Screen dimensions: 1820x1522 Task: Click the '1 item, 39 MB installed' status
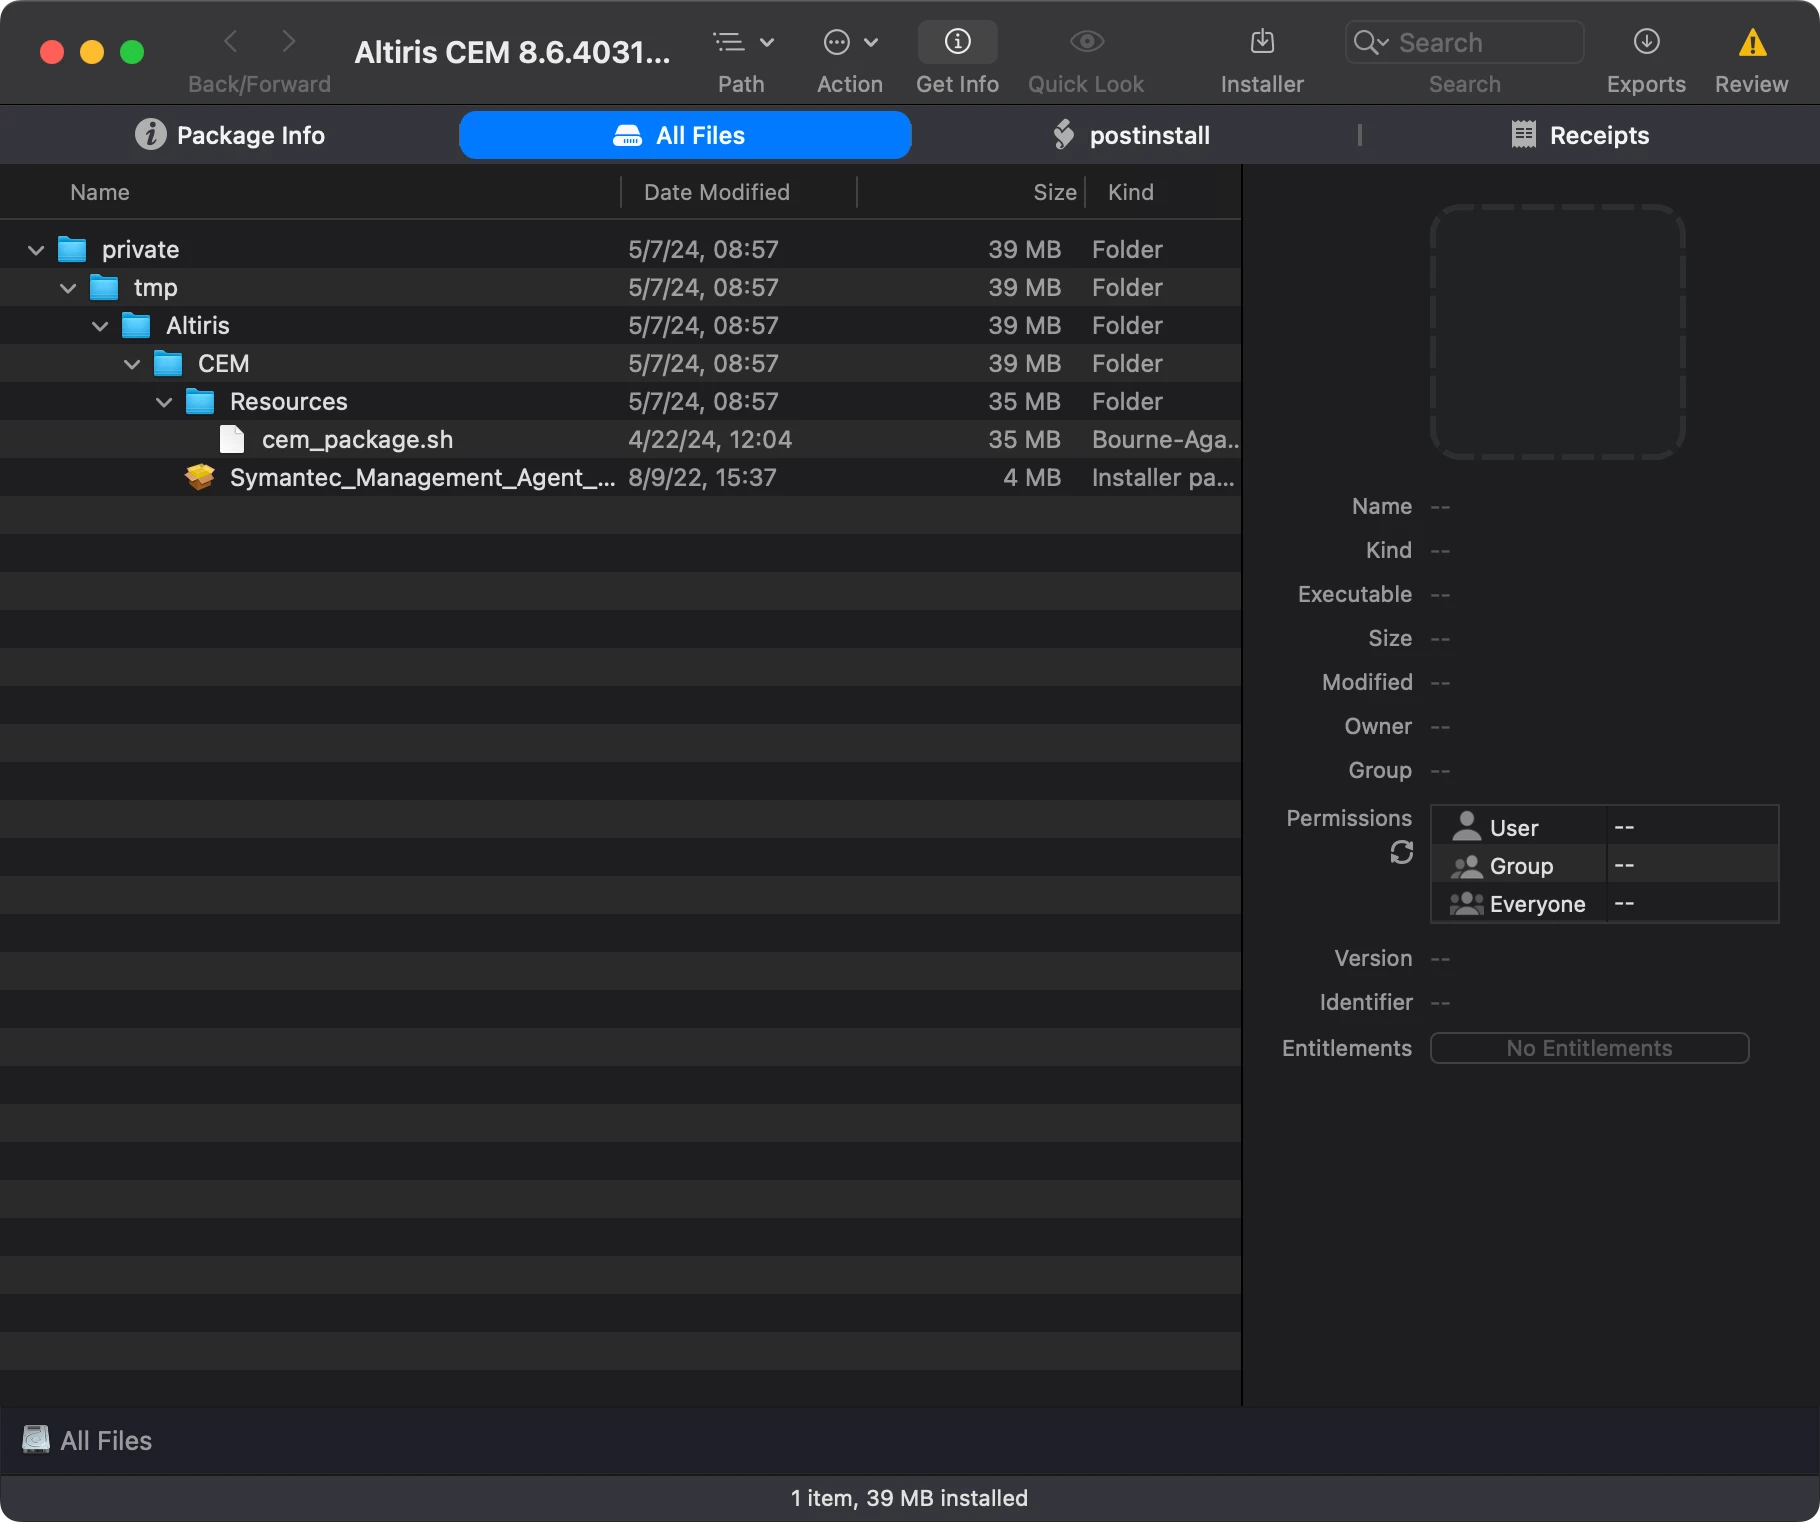909,1497
